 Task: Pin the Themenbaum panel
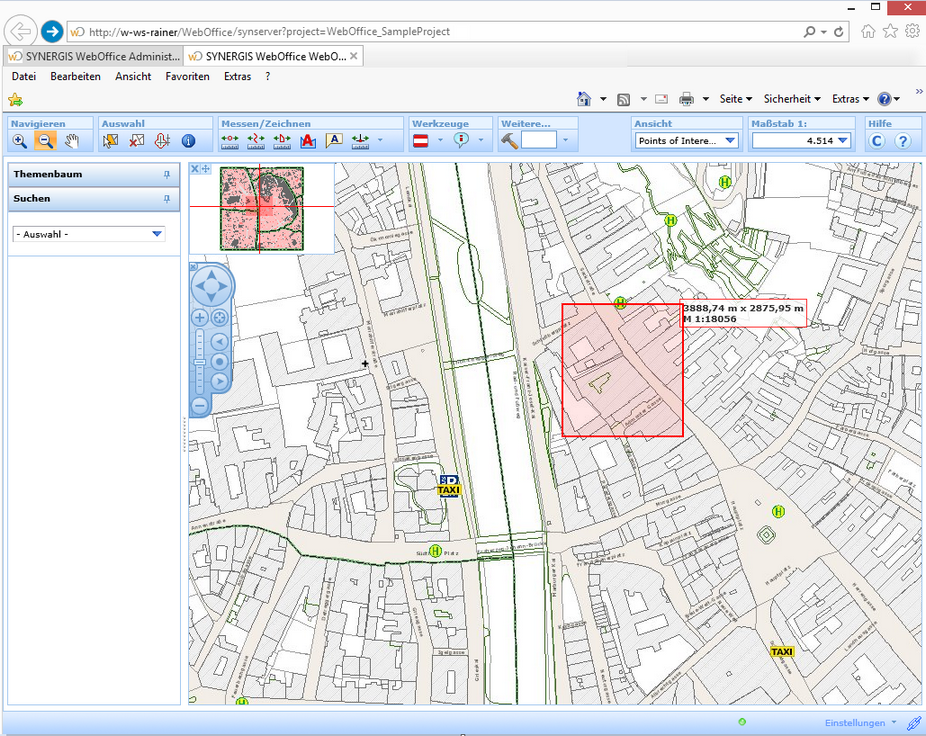coord(167,175)
